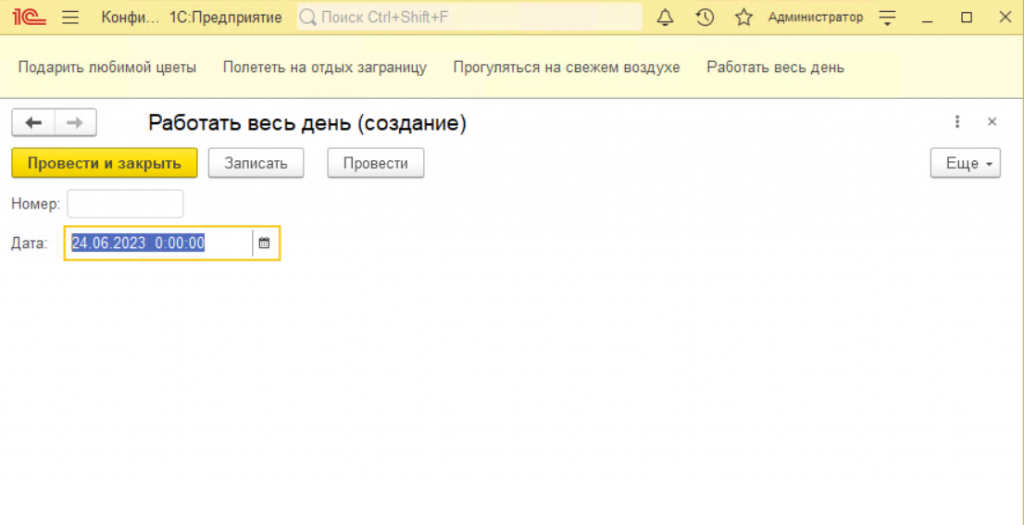Open Работать весь день section

(x=775, y=67)
